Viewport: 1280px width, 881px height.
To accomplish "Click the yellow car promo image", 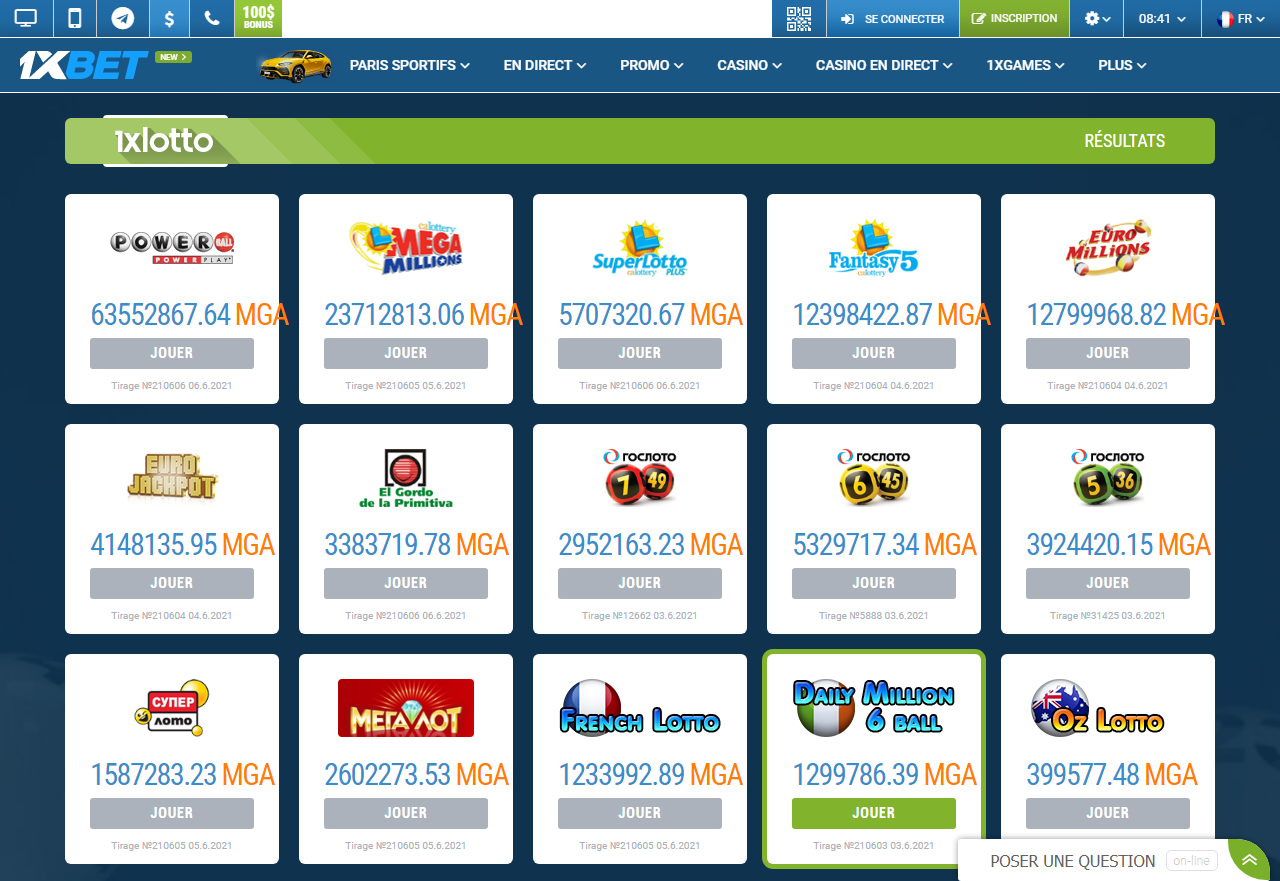I will tap(295, 66).
